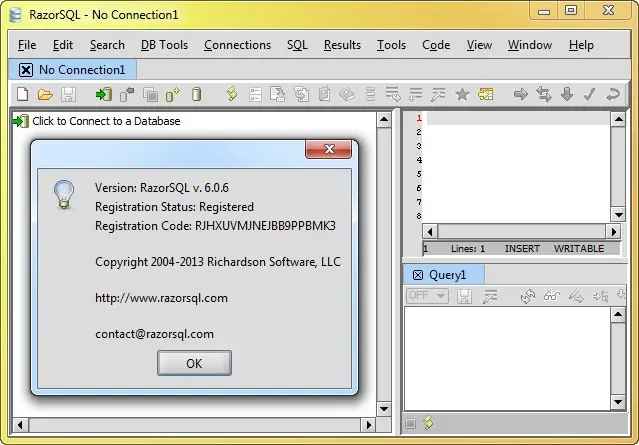The image size is (639, 445).
Task: Click the Disconnect database toolbar icon
Action: click(x=127, y=95)
